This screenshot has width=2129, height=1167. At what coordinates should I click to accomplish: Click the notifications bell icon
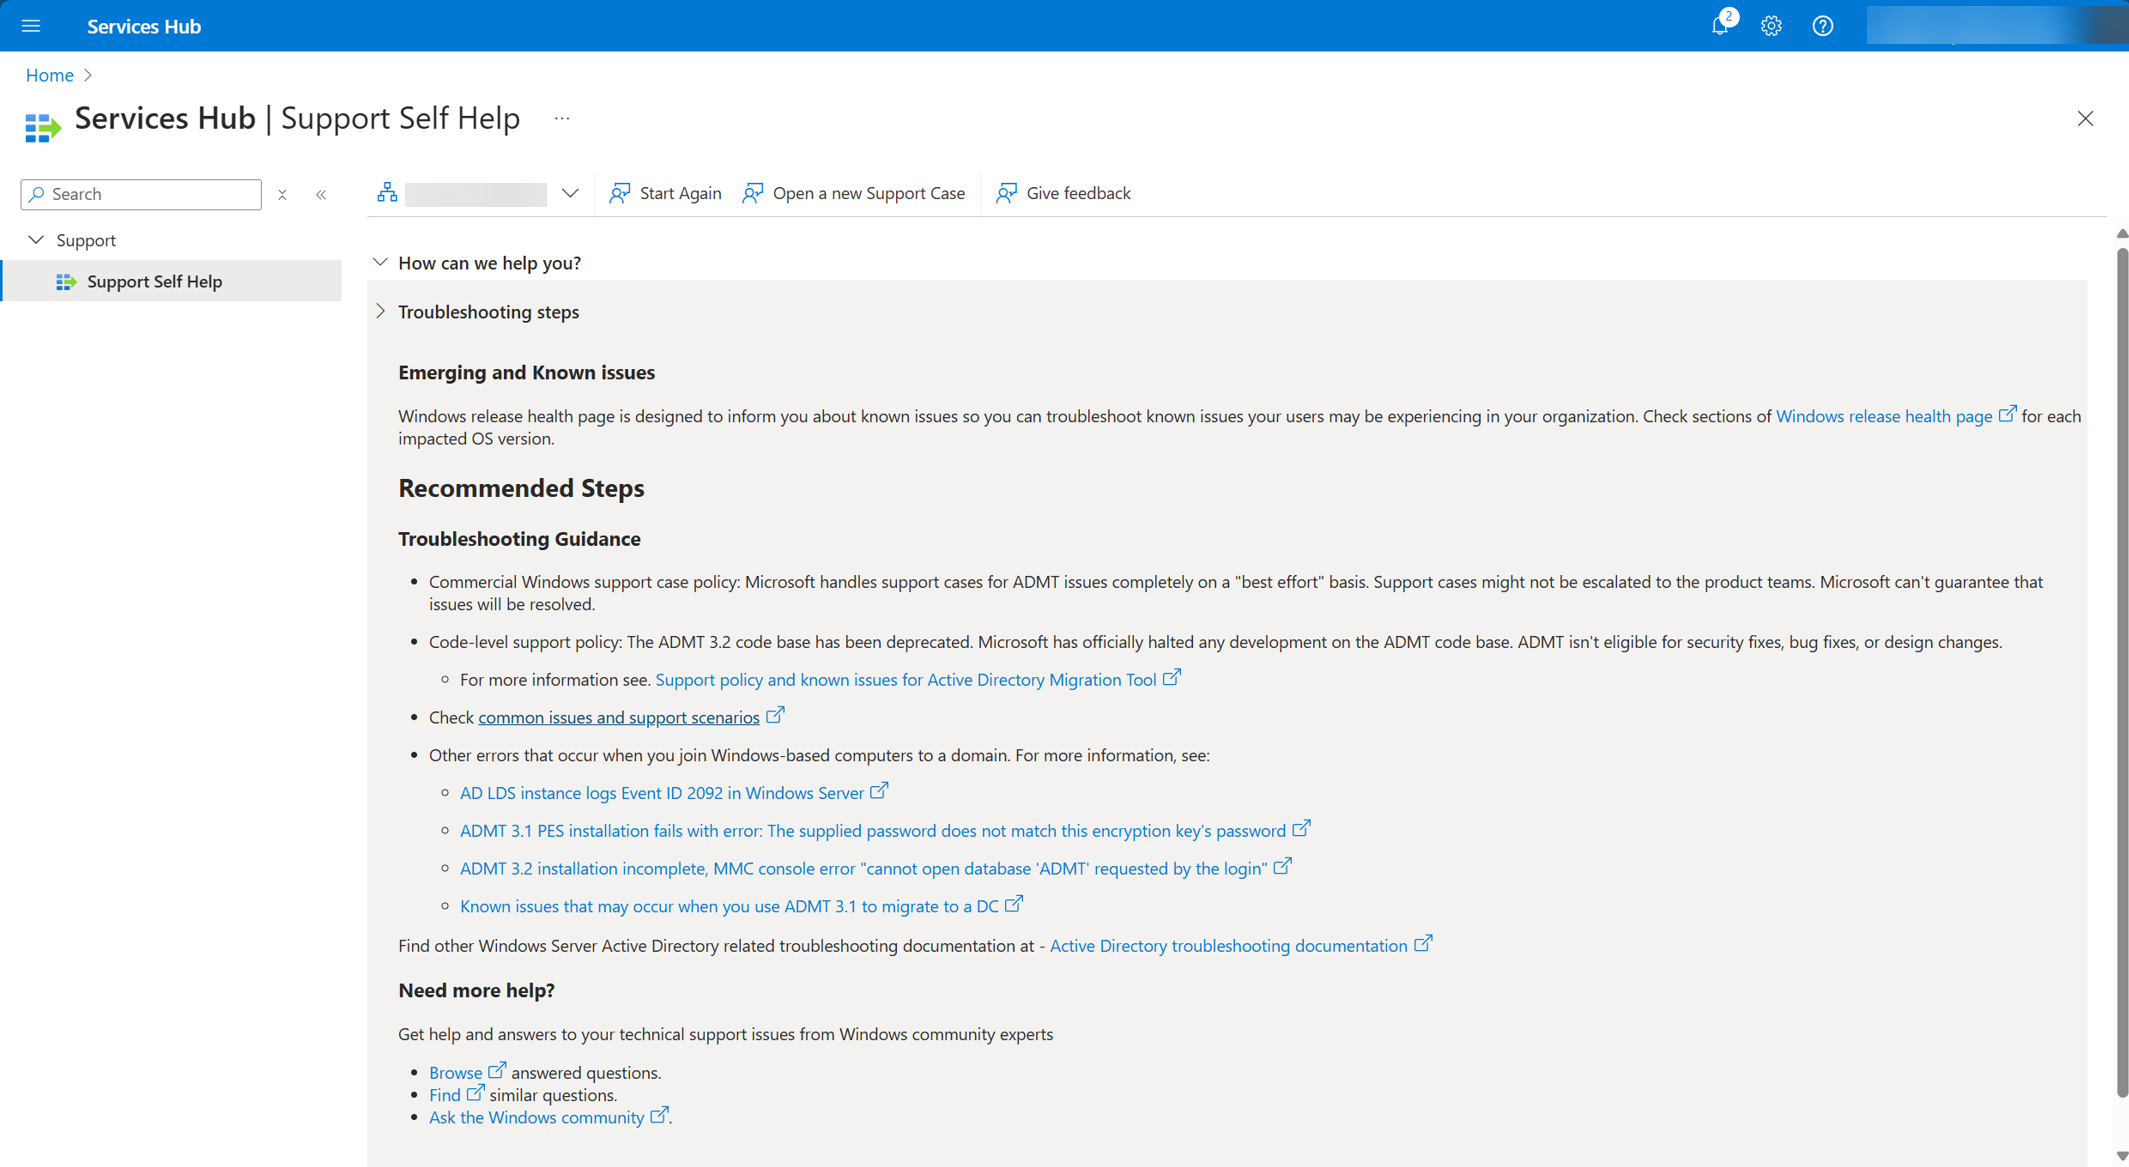[1724, 24]
